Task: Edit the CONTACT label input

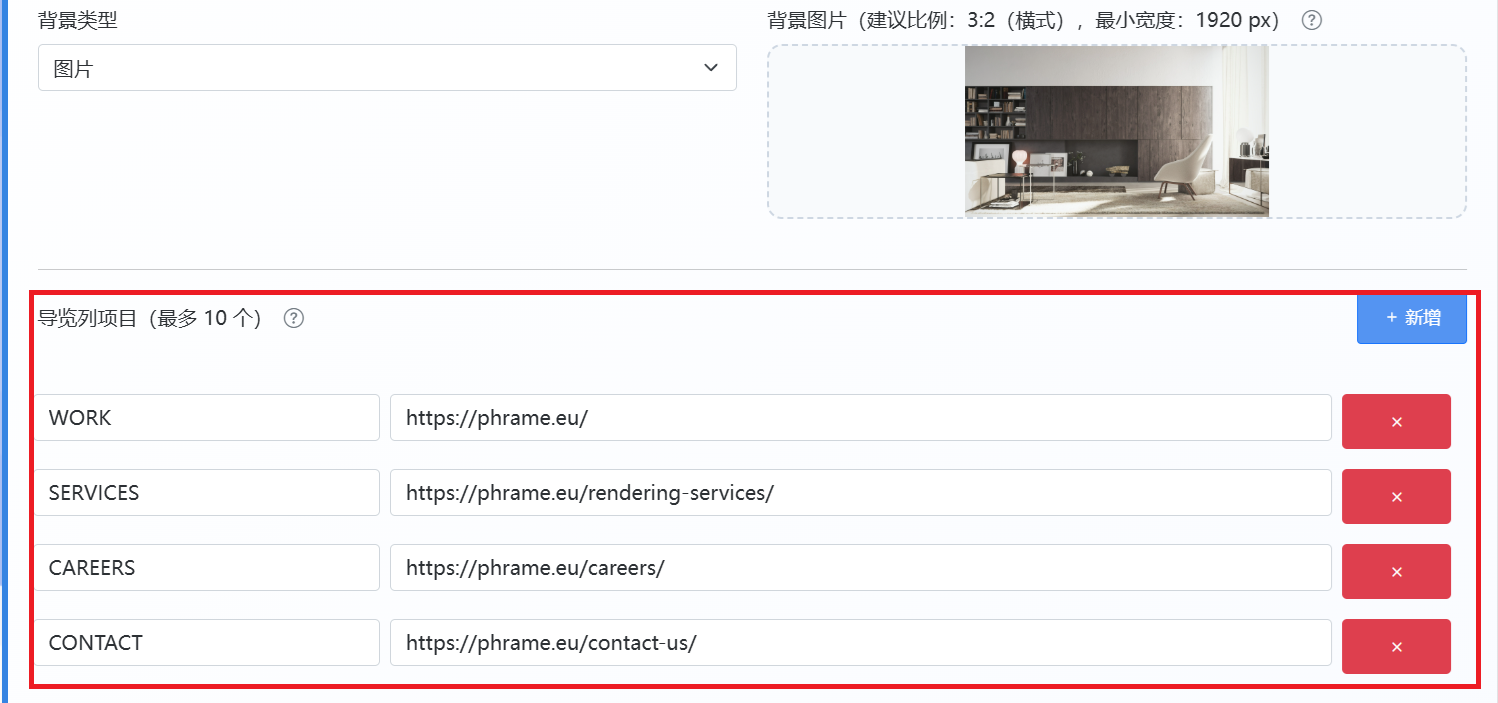Action: tap(207, 642)
